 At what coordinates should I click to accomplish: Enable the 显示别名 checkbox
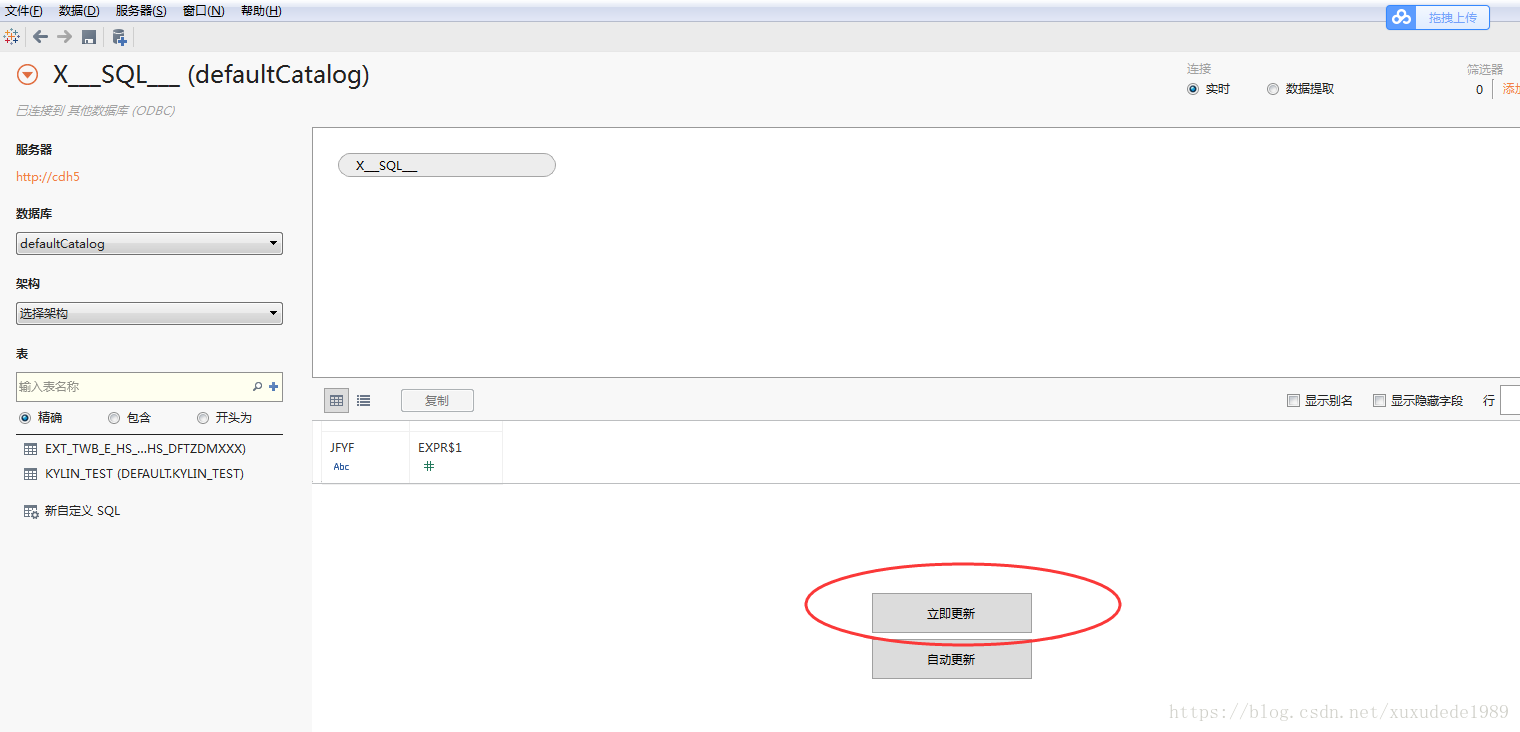point(1294,401)
